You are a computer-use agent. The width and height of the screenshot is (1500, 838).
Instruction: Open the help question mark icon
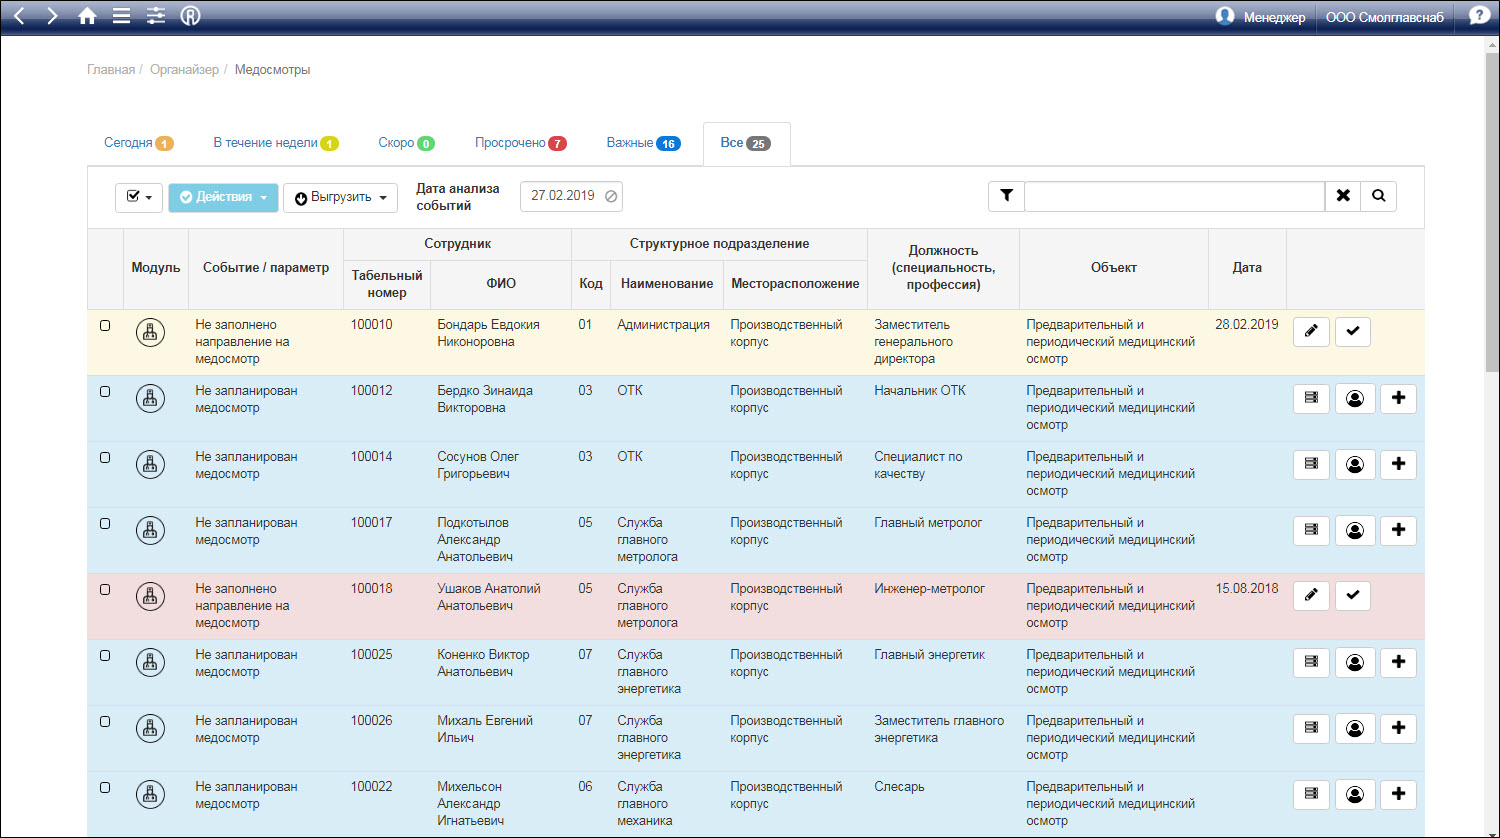click(x=1479, y=16)
